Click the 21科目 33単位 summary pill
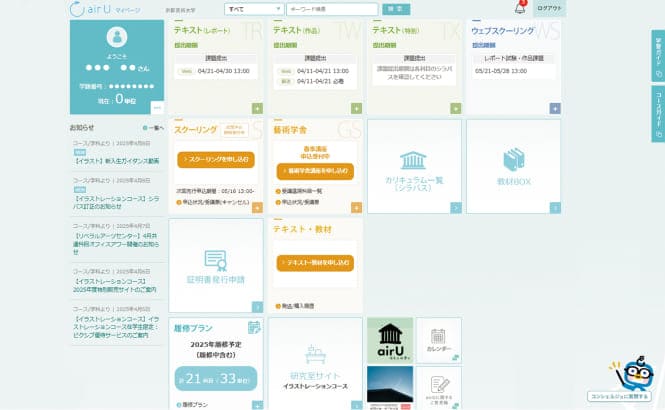This screenshot has height=410, width=665. point(216,378)
